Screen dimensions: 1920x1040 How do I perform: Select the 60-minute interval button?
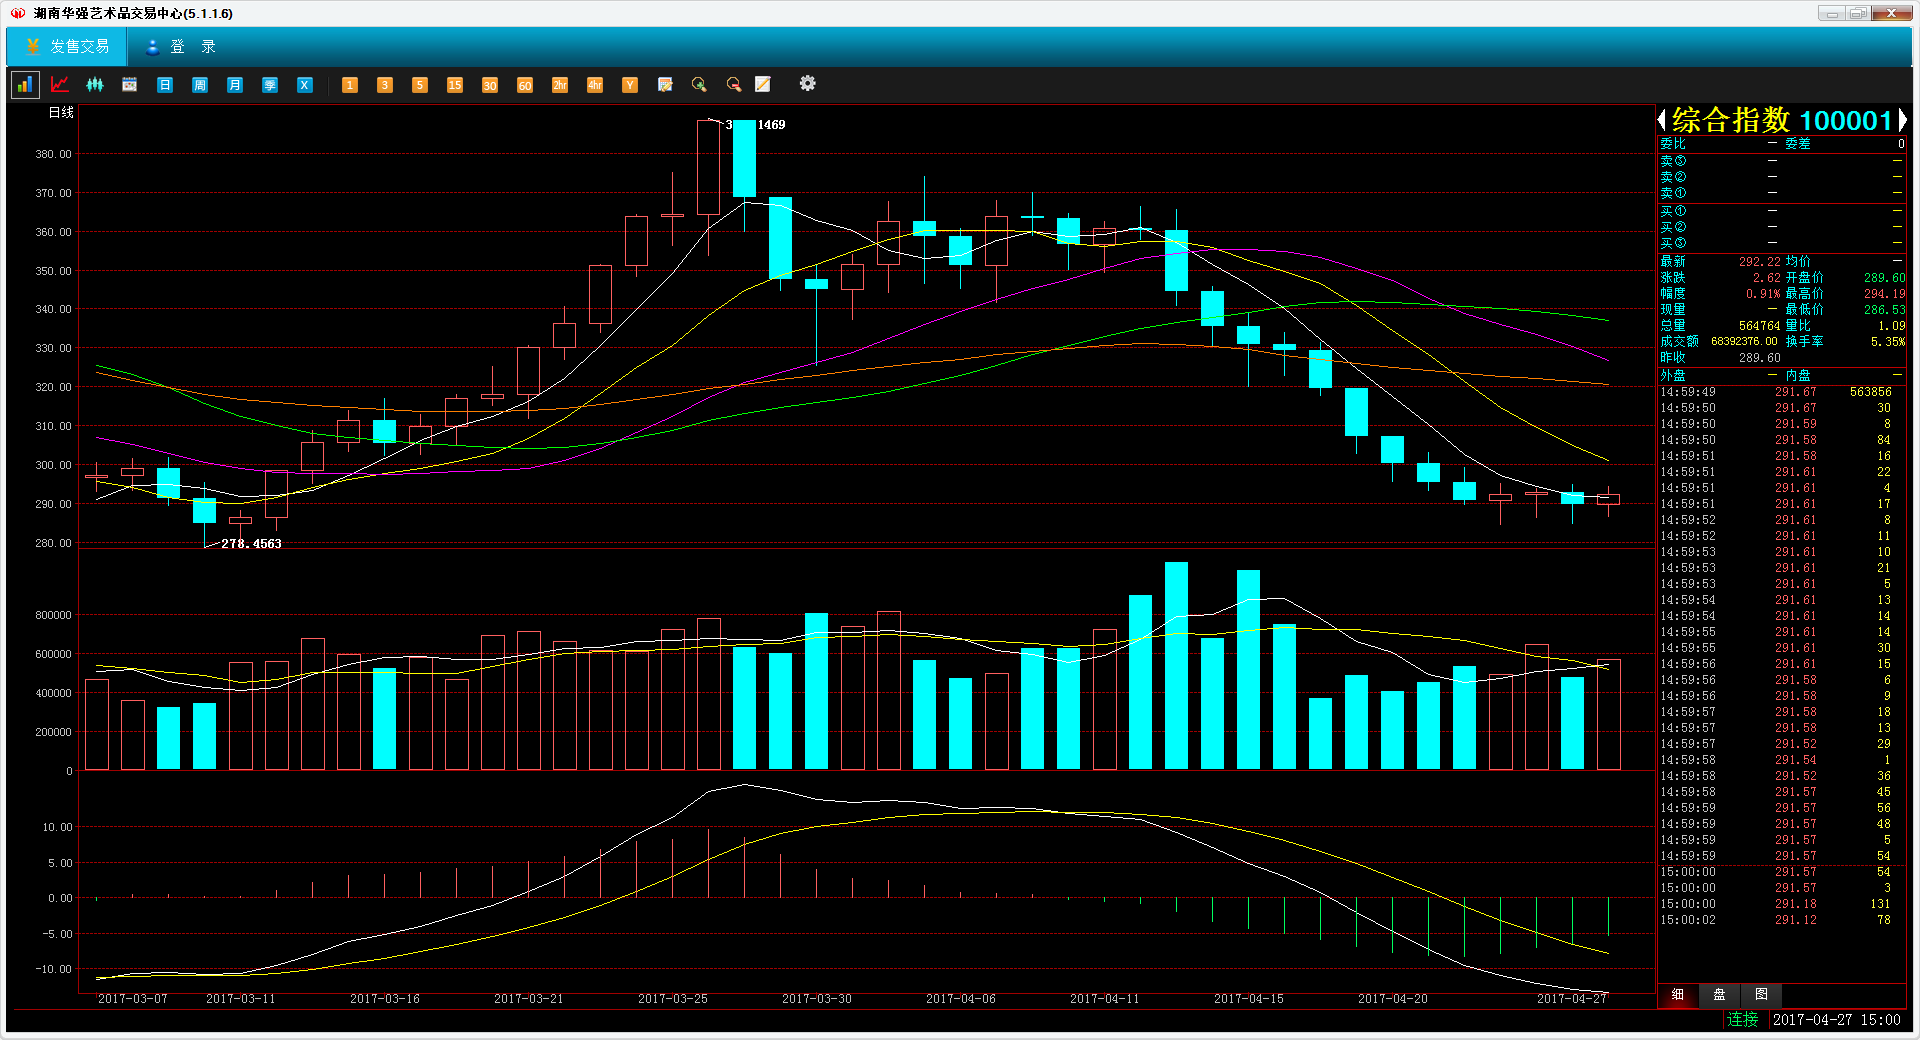click(525, 85)
